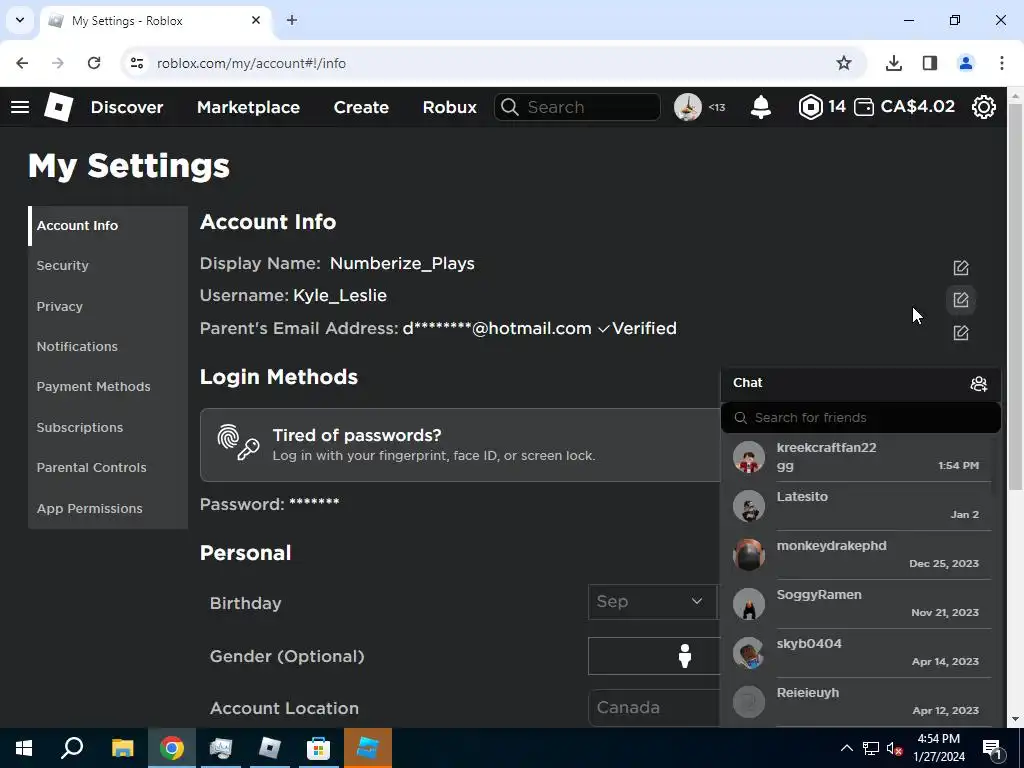Select the male gender icon button

684,656
